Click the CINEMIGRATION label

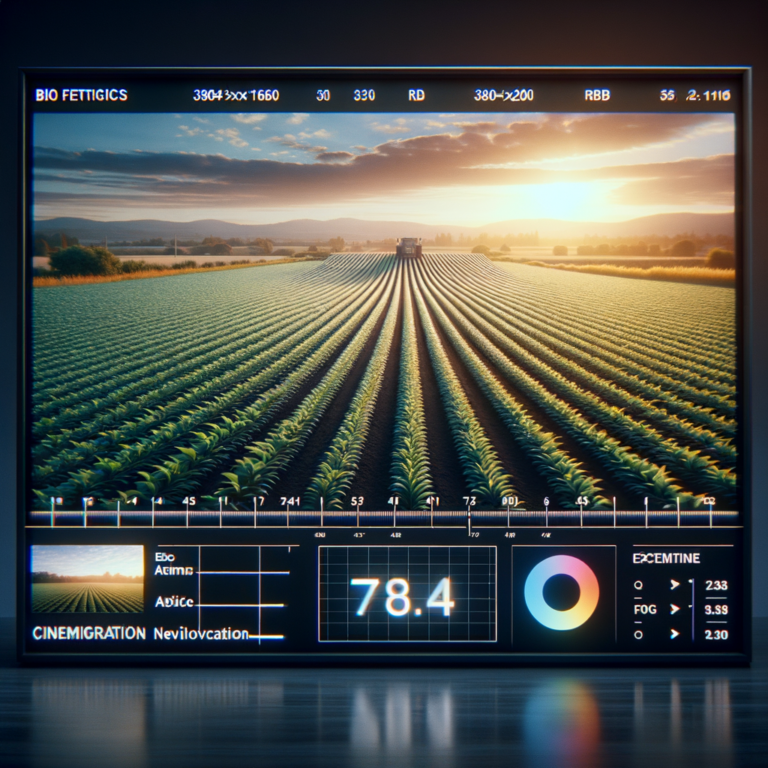tap(89, 633)
